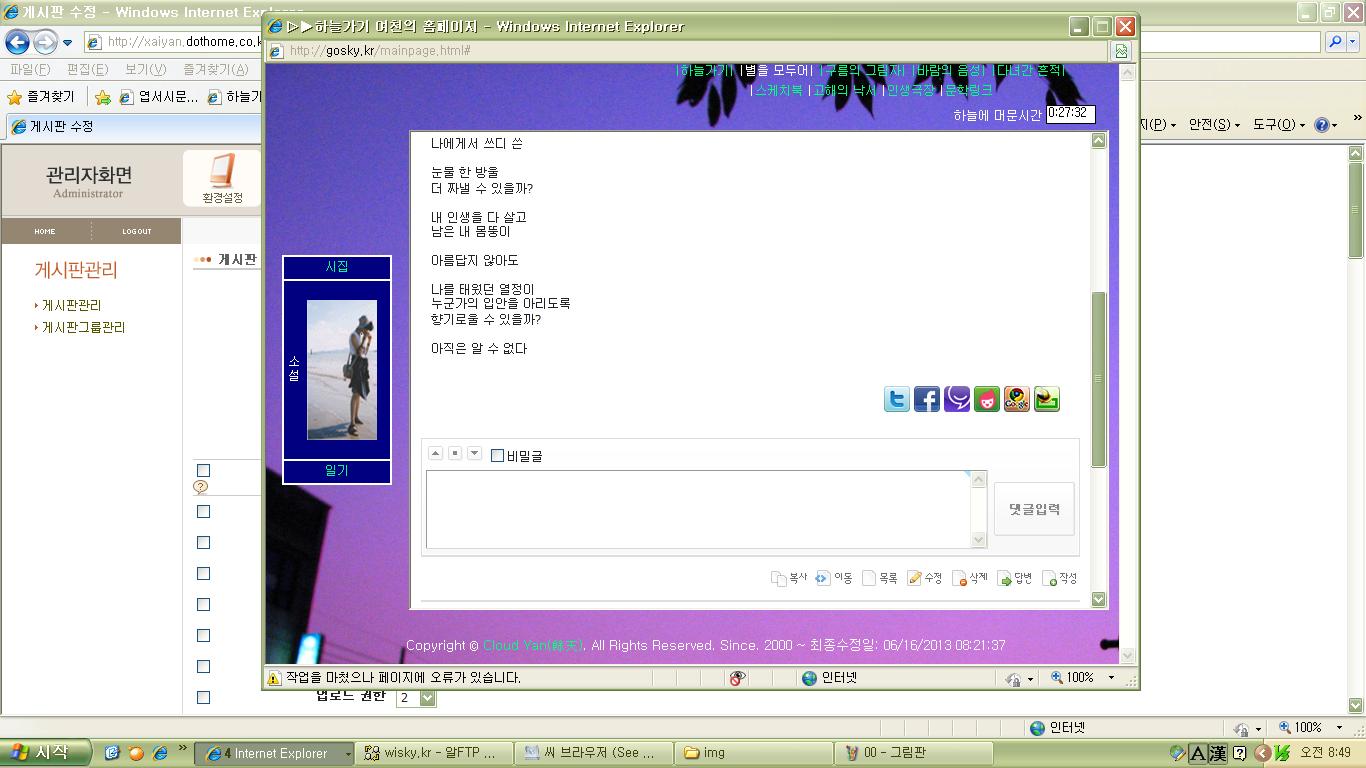Viewport: 1366px width, 768px height.
Task: Click the square comment box reset button
Action: (454, 454)
